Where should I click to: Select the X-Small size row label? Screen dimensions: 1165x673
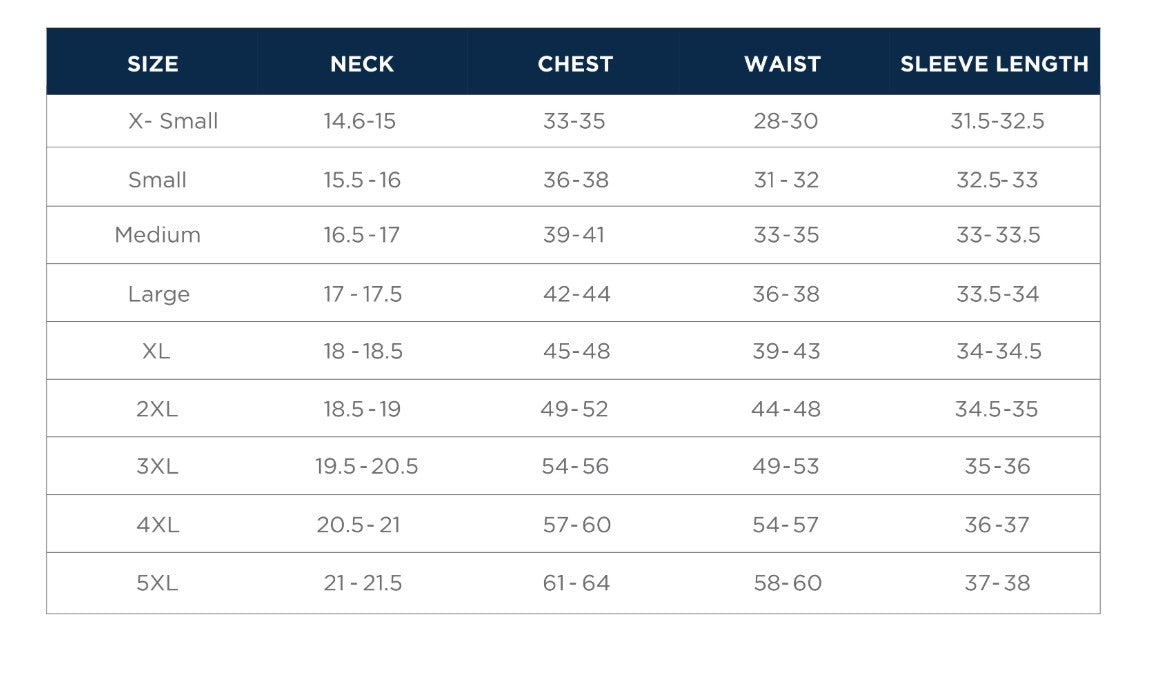pyautogui.click(x=173, y=121)
